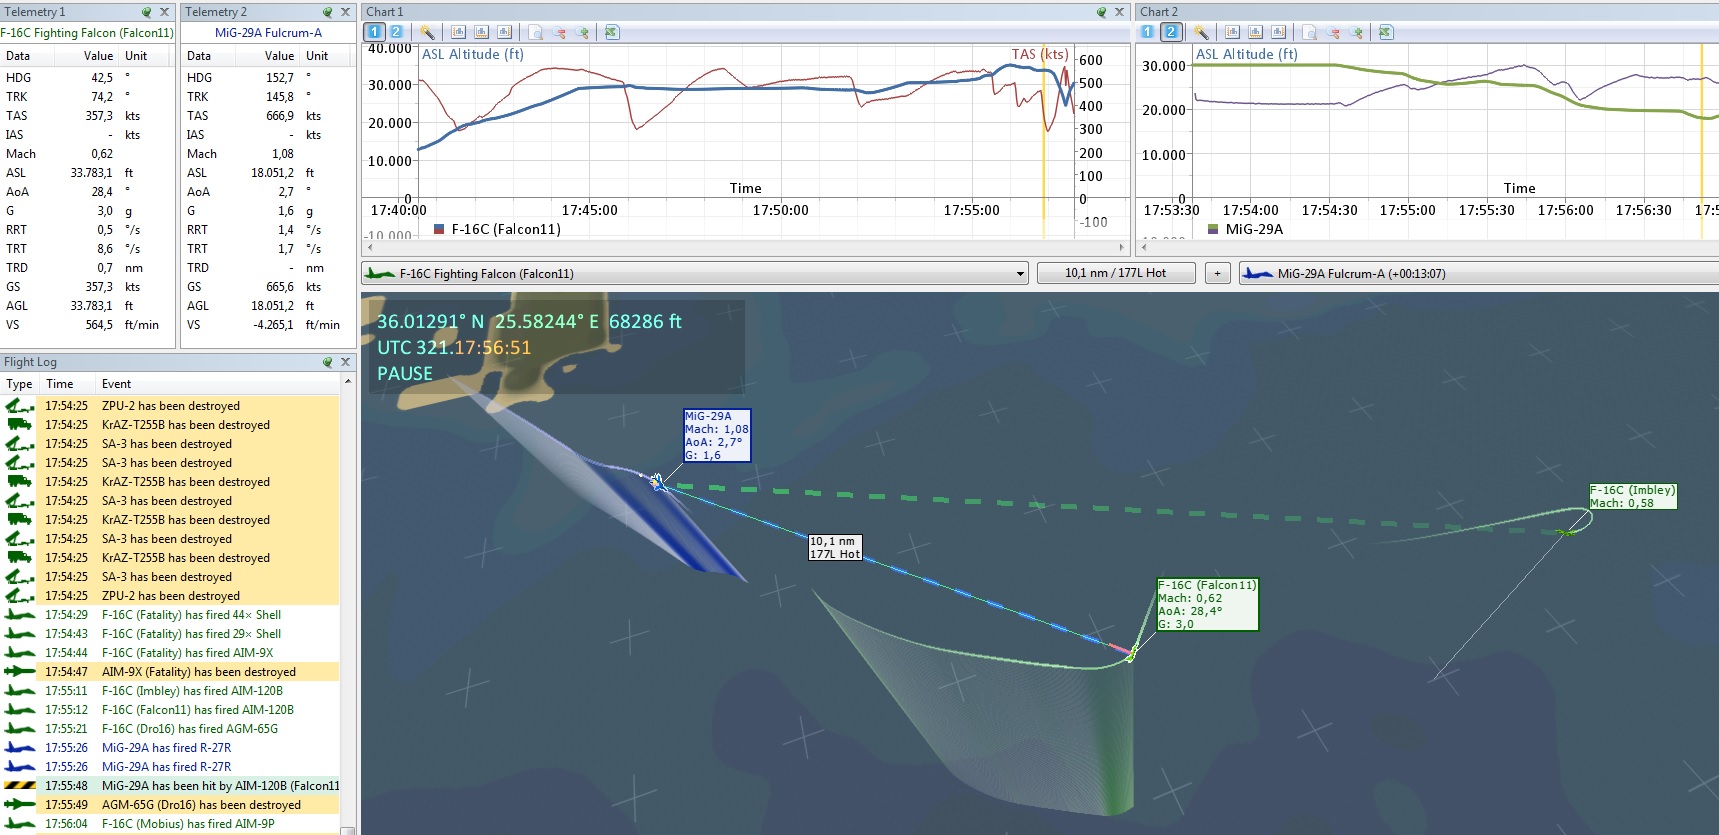Click the Mach value 1,08 in Telemetry 2
Image resolution: width=1719 pixels, height=835 pixels.
(x=283, y=154)
